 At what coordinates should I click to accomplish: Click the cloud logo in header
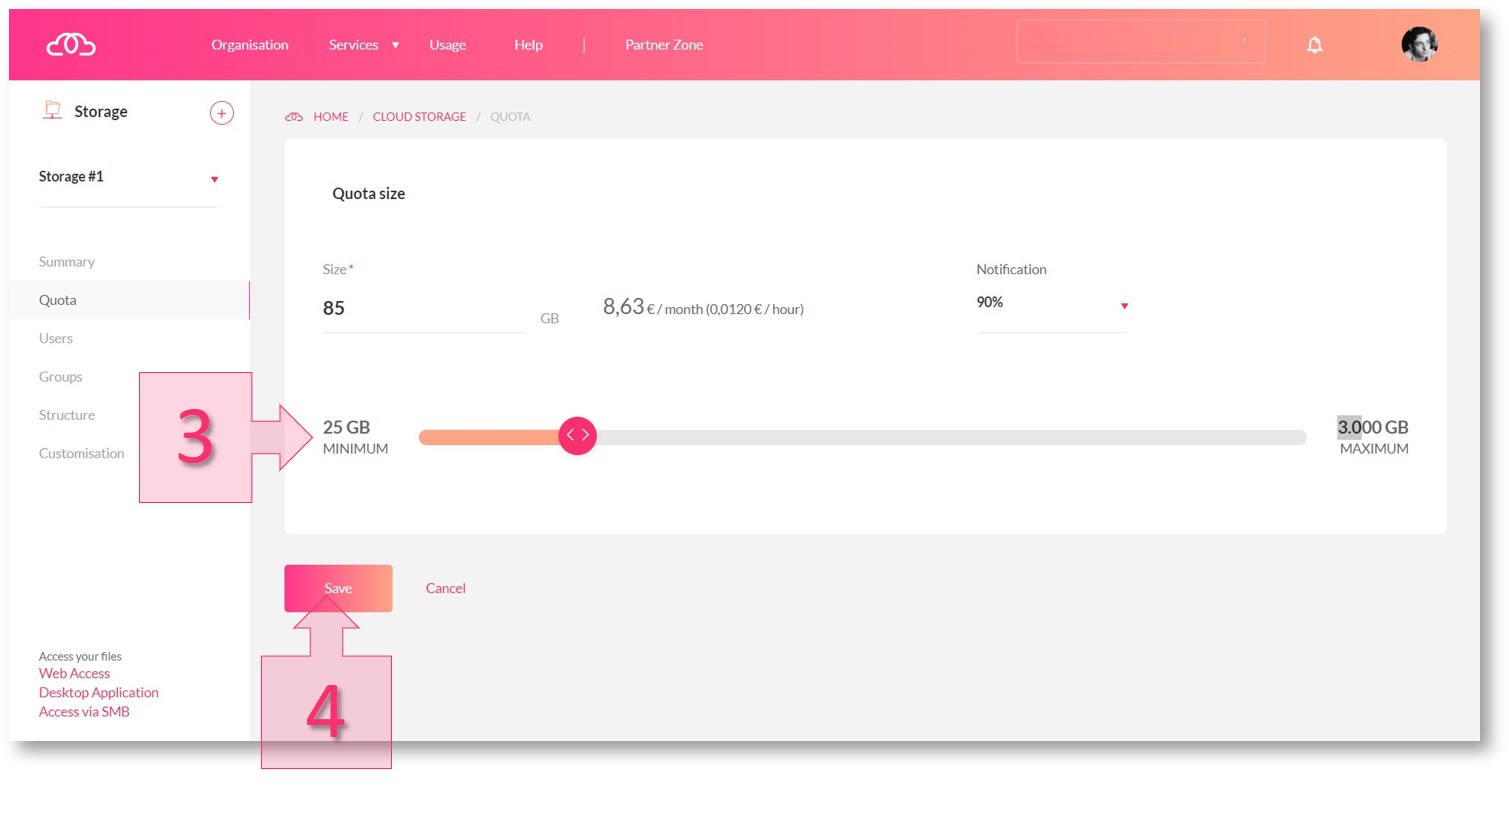[71, 45]
